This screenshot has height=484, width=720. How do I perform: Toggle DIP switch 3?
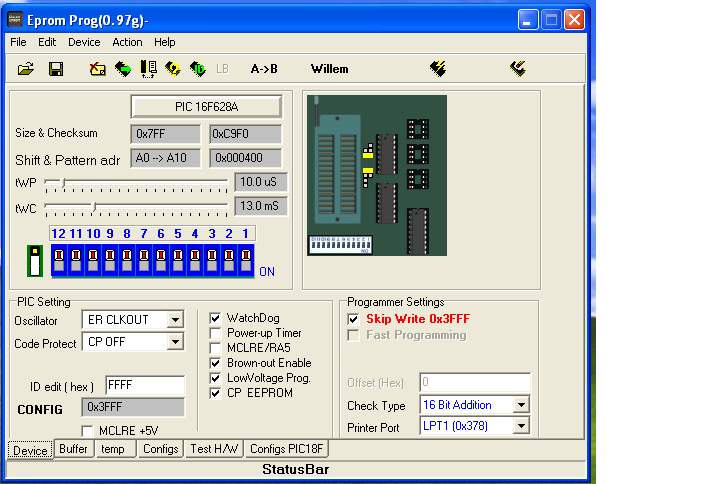click(x=212, y=260)
